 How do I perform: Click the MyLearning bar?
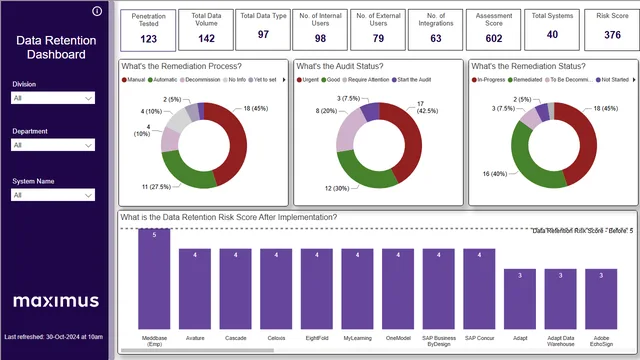click(357, 289)
